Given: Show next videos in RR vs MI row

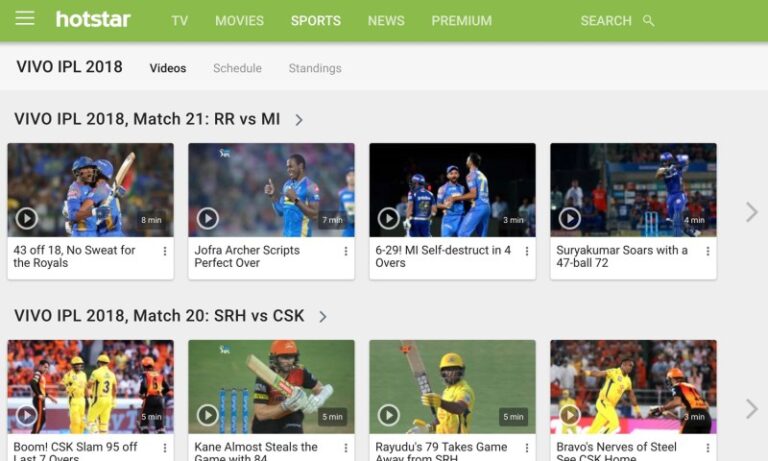Looking at the screenshot, I should 751,212.
